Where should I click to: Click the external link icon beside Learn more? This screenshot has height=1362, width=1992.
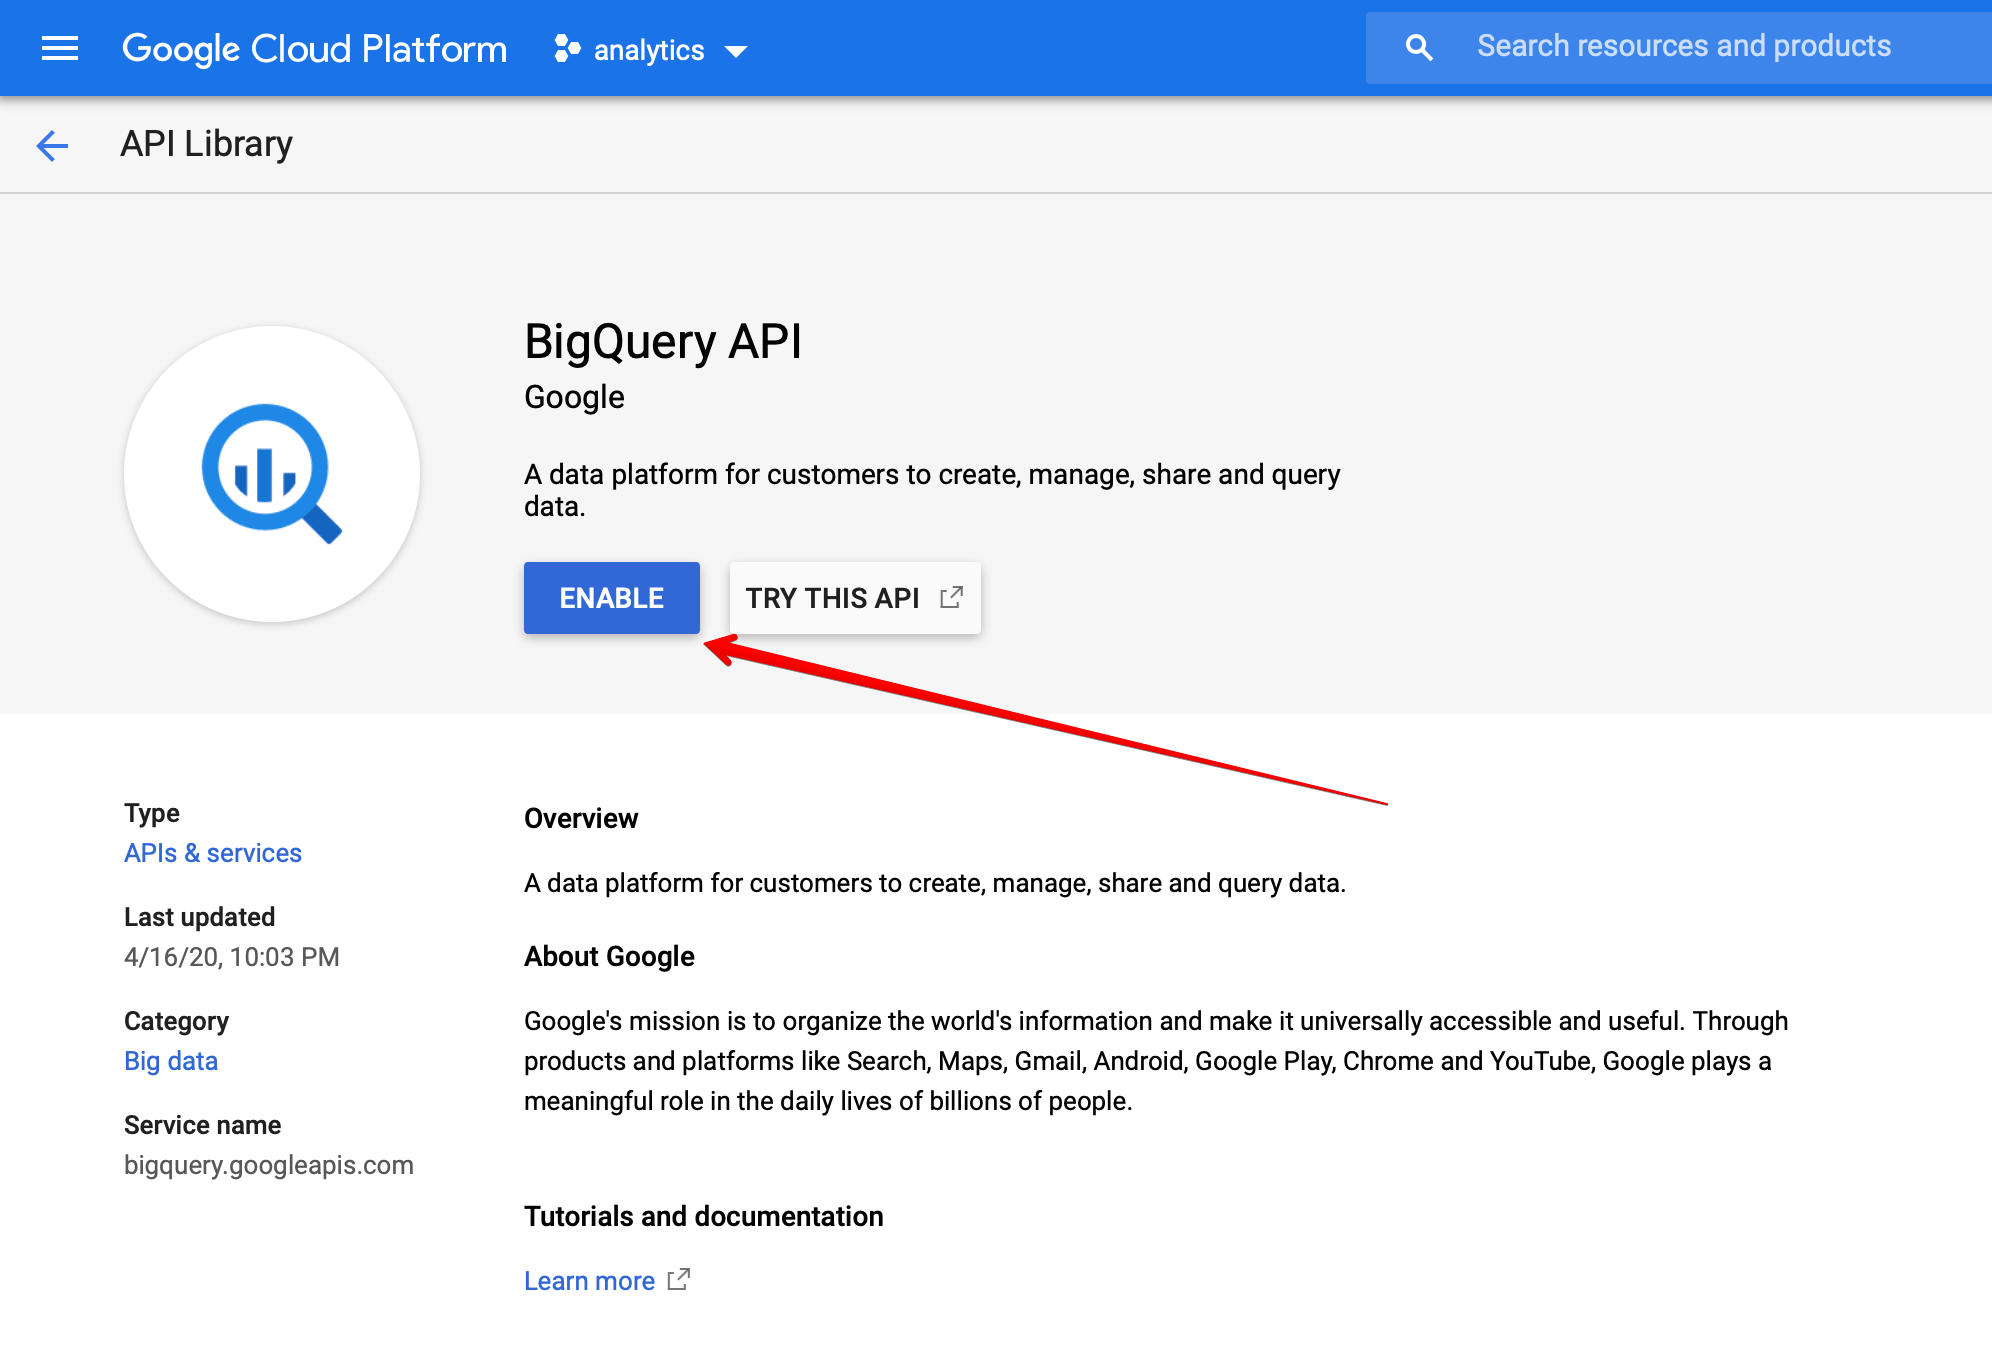point(679,1279)
